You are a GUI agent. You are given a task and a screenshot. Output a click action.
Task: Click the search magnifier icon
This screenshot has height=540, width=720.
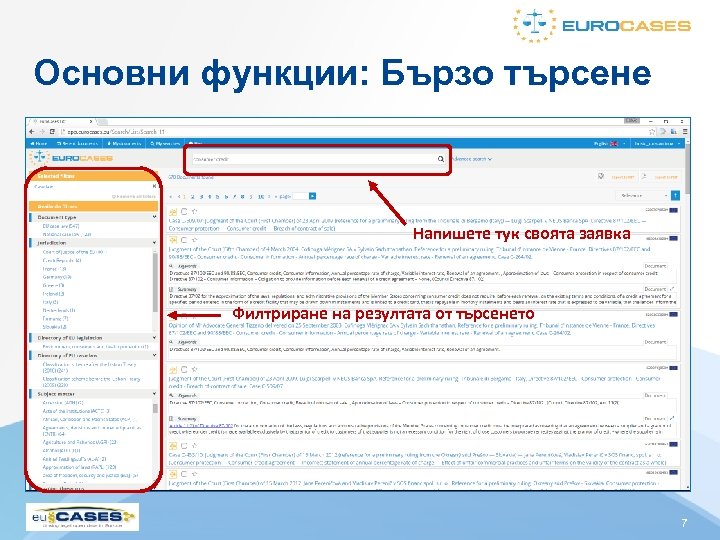coord(440,159)
